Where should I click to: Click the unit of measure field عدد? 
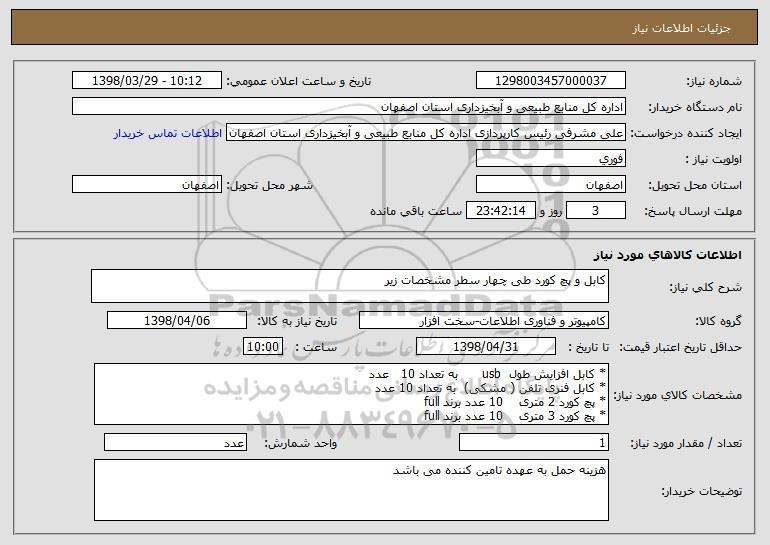point(175,442)
